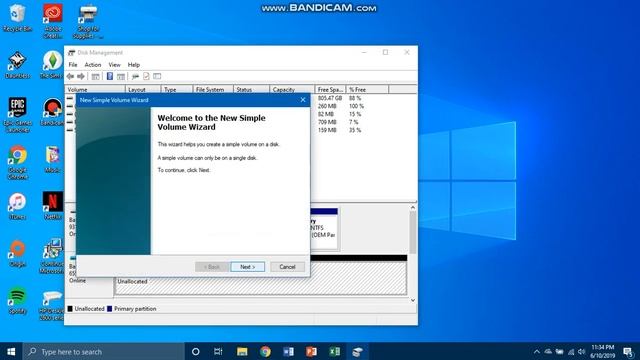The height and width of the screenshot is (360, 640).
Task: Click Next in the New Simple Volume Wizard
Action: click(247, 267)
